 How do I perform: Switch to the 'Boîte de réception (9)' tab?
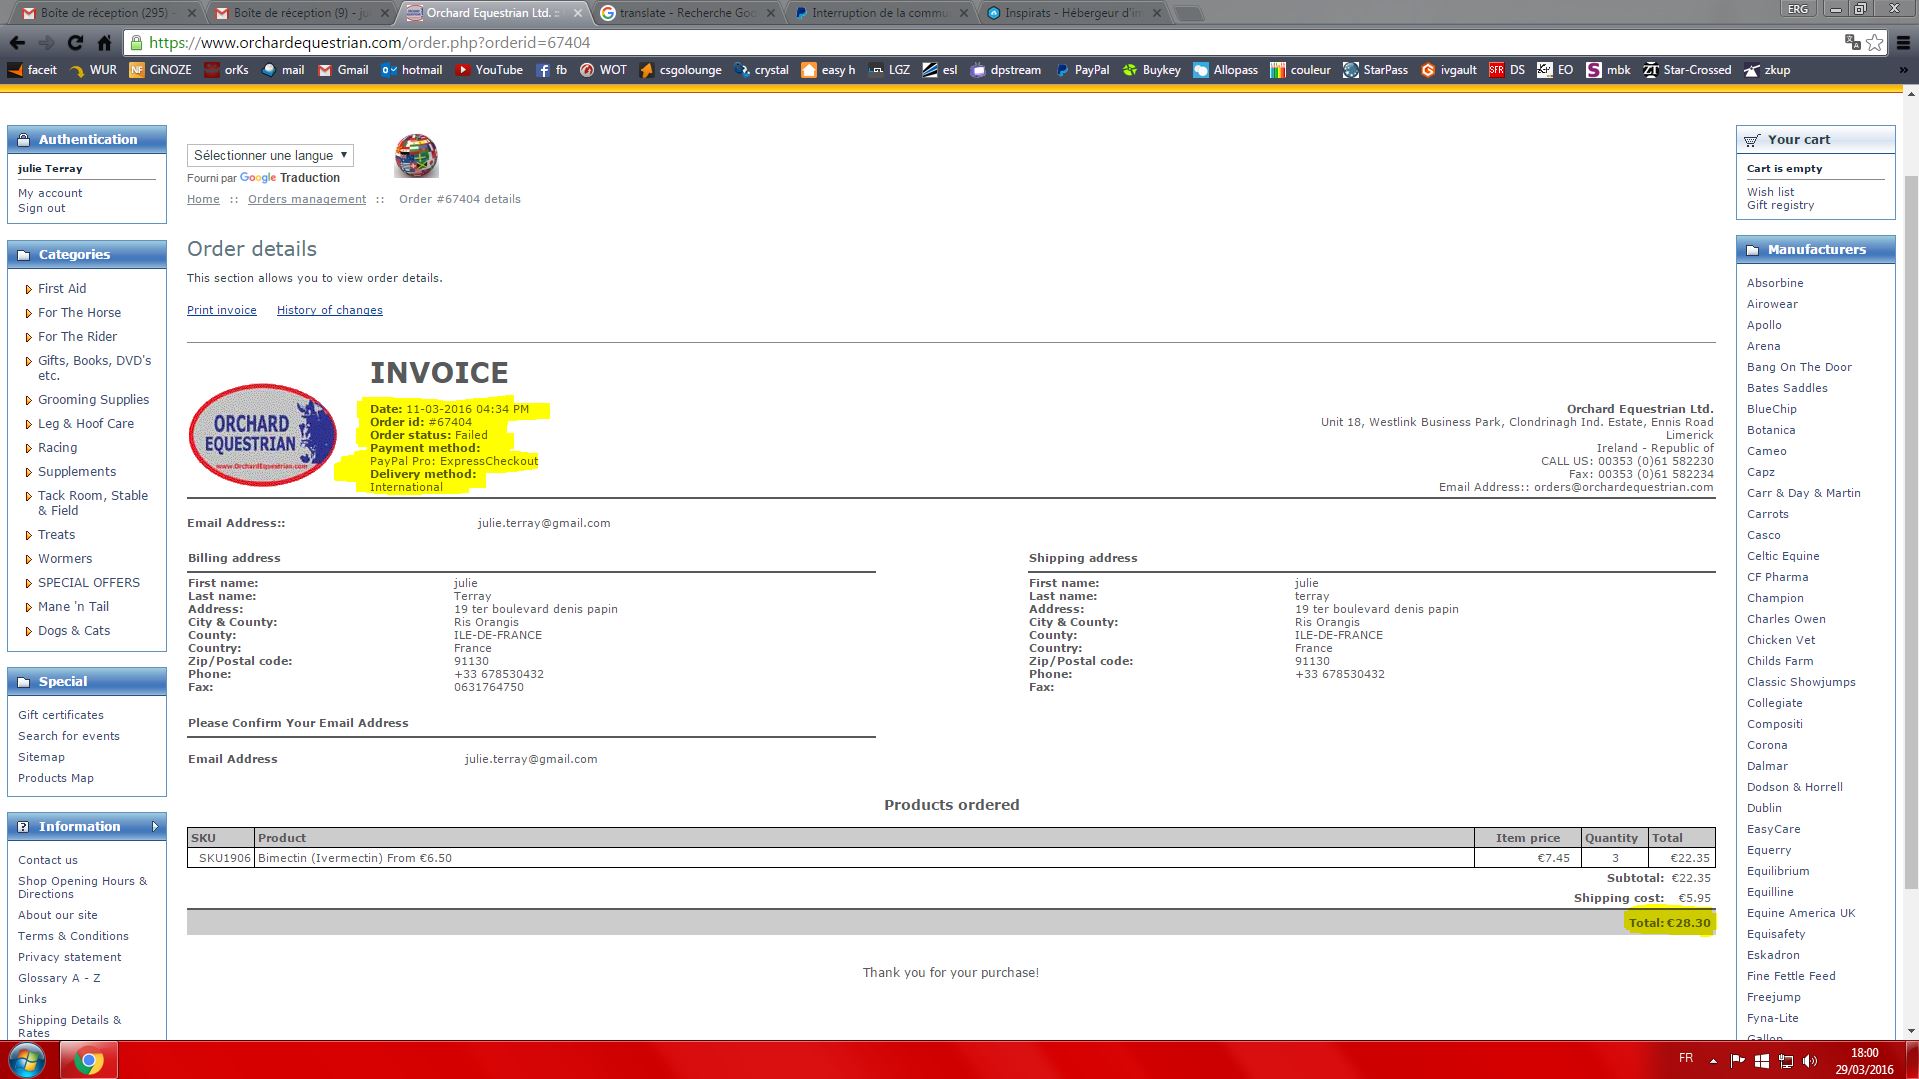click(x=300, y=13)
